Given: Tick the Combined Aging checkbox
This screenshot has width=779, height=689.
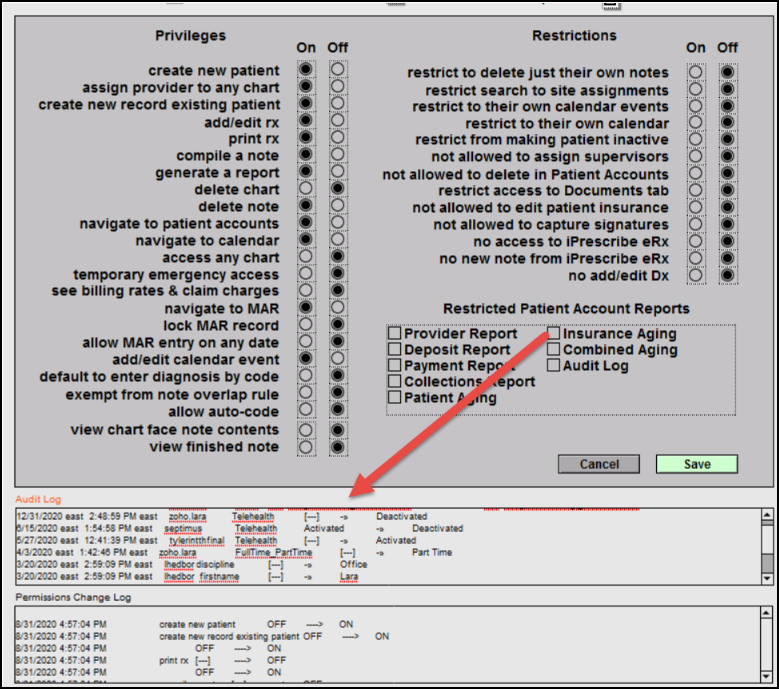Looking at the screenshot, I should 554,350.
